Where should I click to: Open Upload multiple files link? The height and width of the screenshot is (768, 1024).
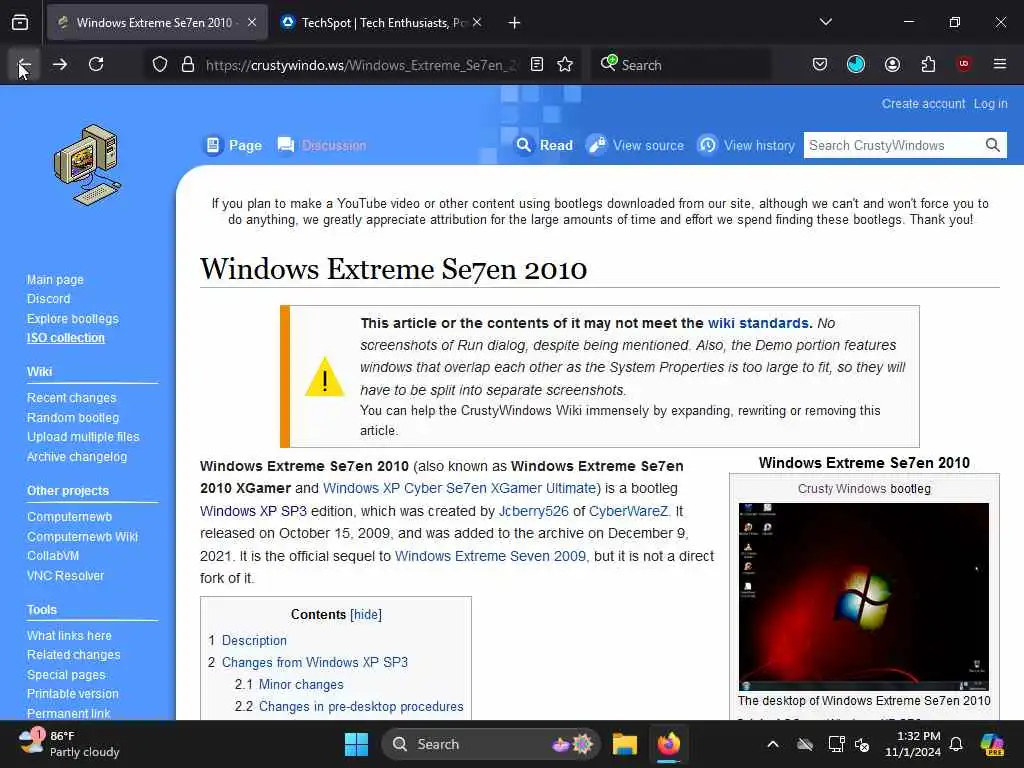pyautogui.click(x=83, y=437)
